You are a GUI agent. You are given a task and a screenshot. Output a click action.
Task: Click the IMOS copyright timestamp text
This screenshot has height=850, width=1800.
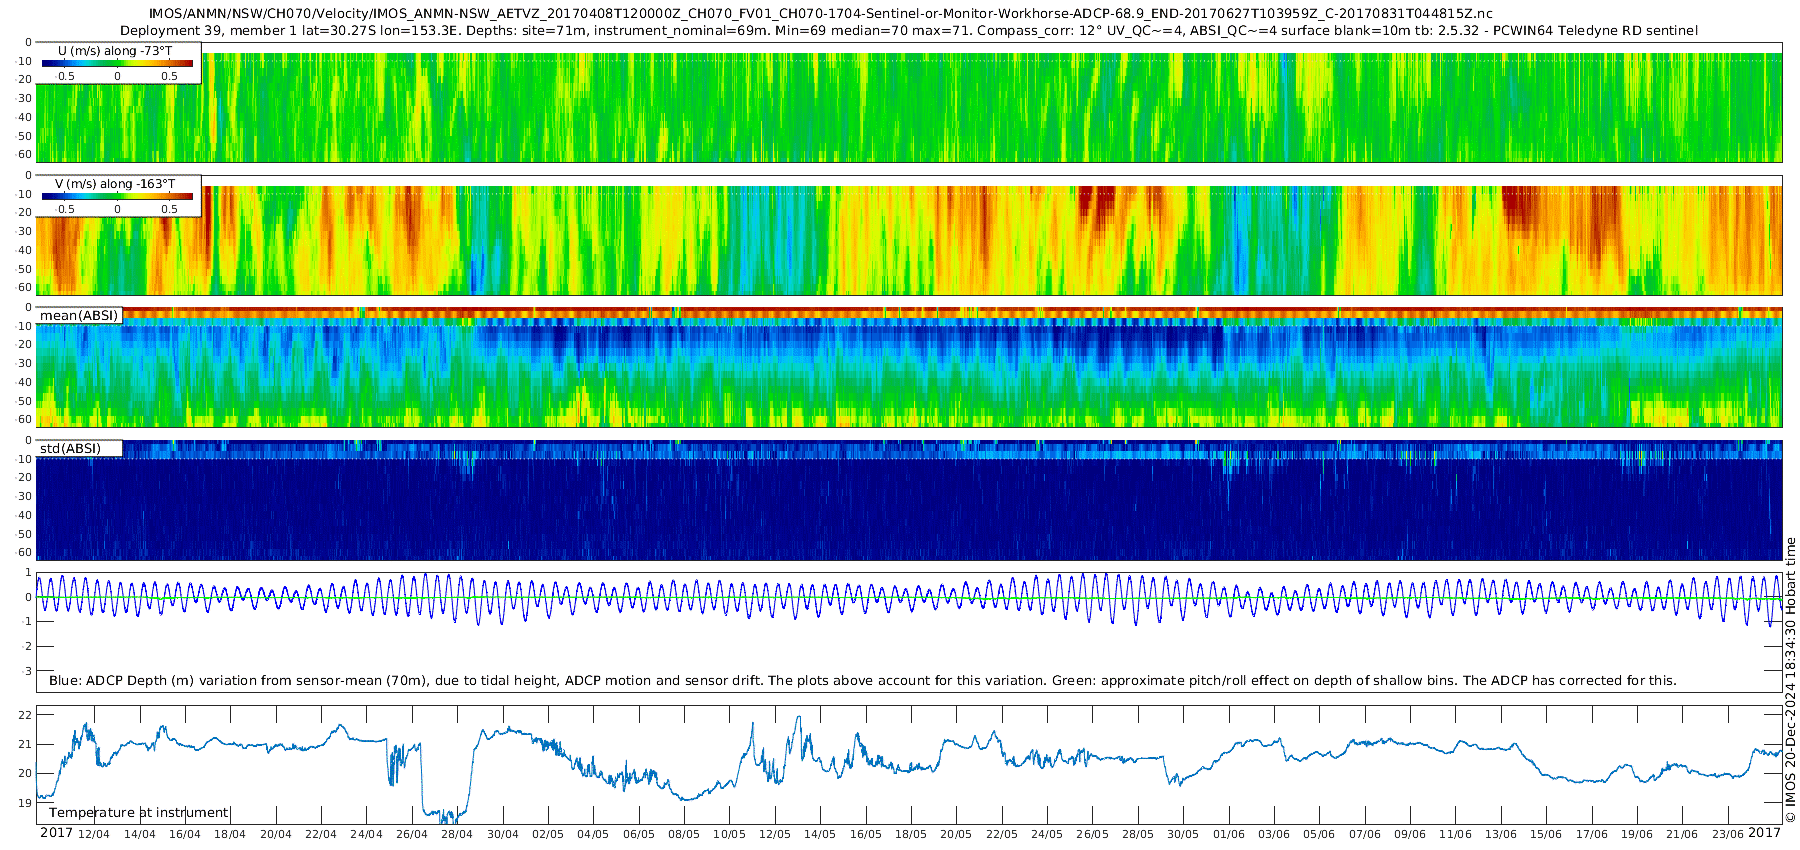pyautogui.click(x=1790, y=690)
